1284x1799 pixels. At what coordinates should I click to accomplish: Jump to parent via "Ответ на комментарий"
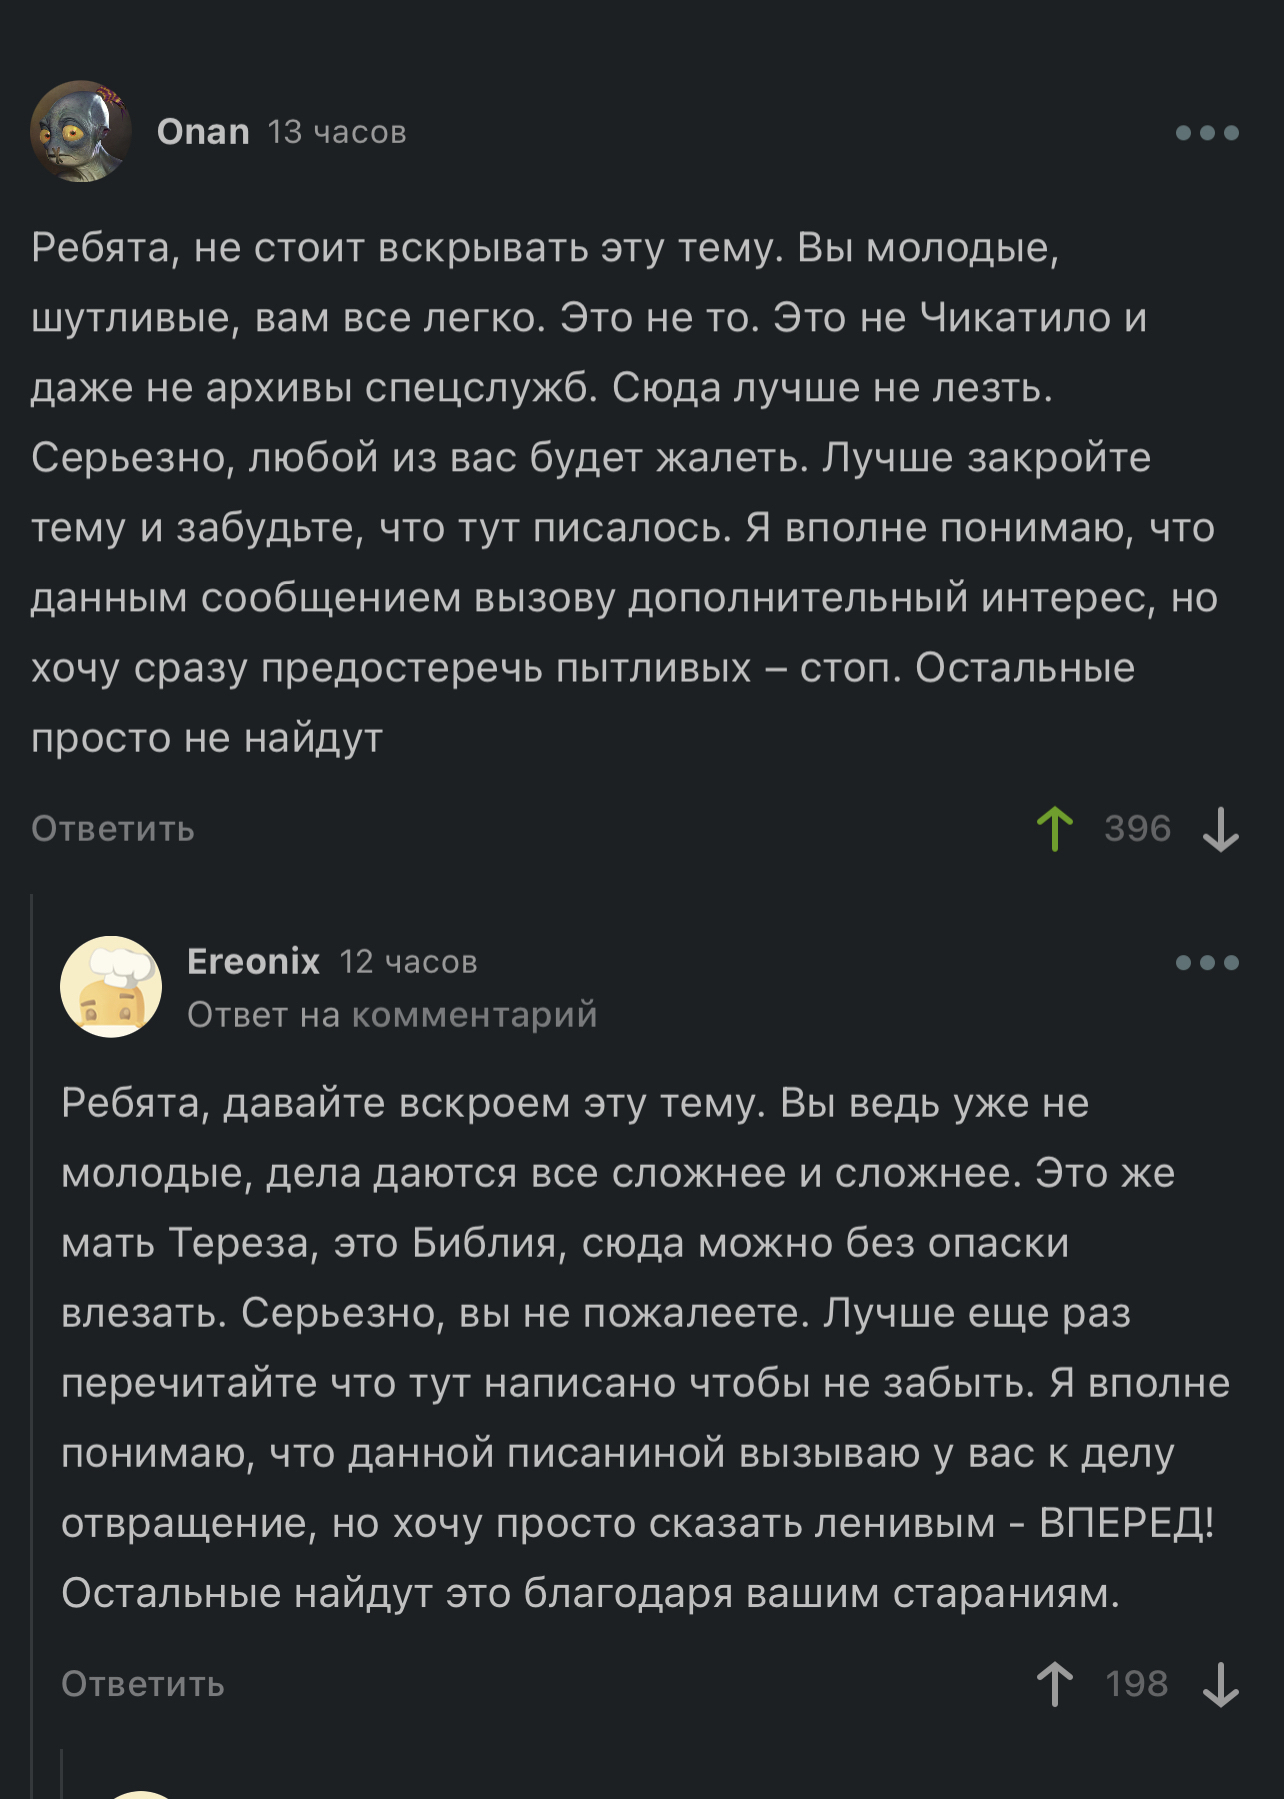coord(392,1015)
